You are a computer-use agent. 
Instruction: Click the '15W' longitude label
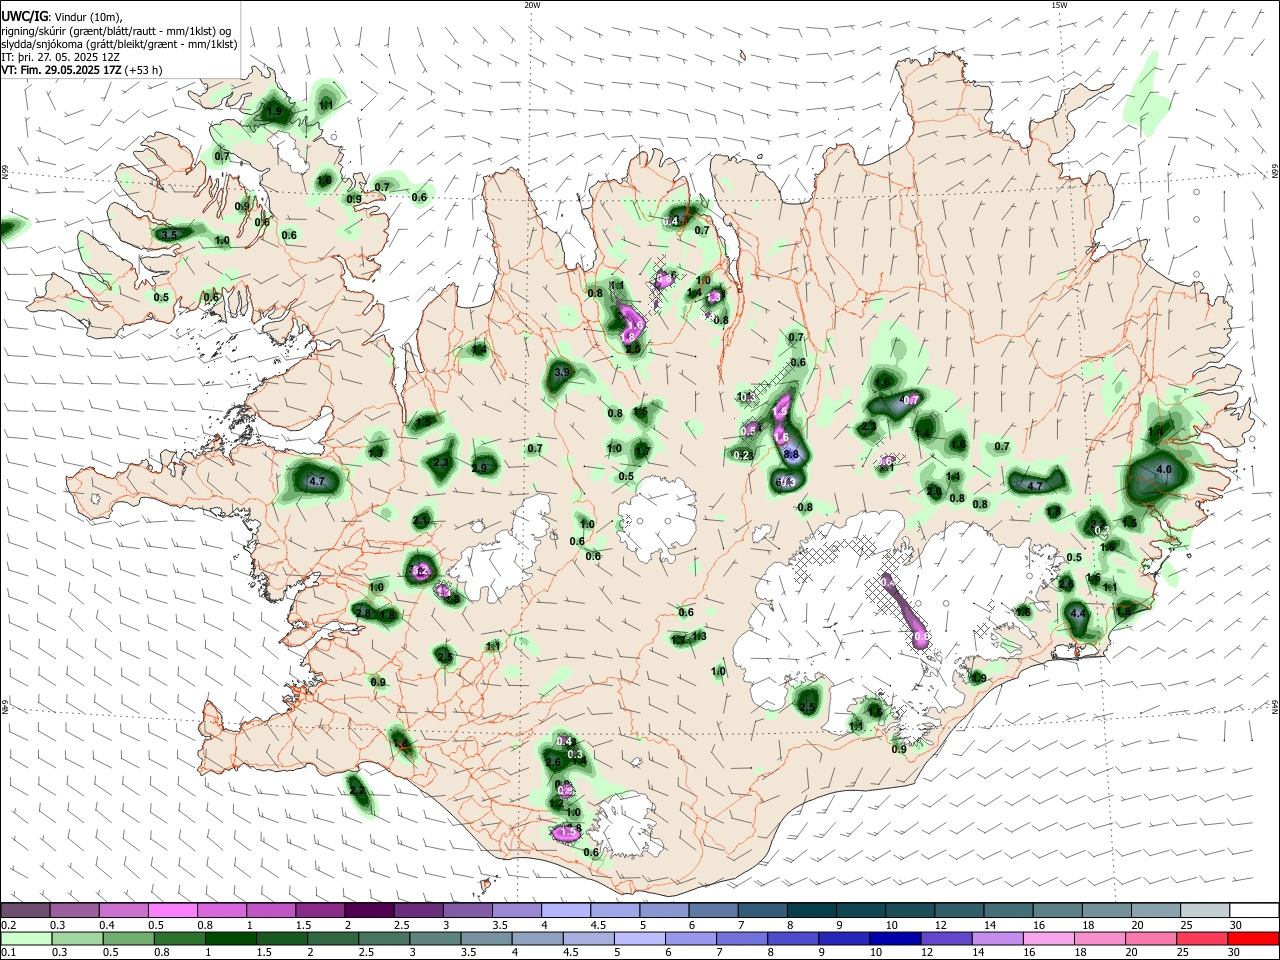coord(1059,5)
